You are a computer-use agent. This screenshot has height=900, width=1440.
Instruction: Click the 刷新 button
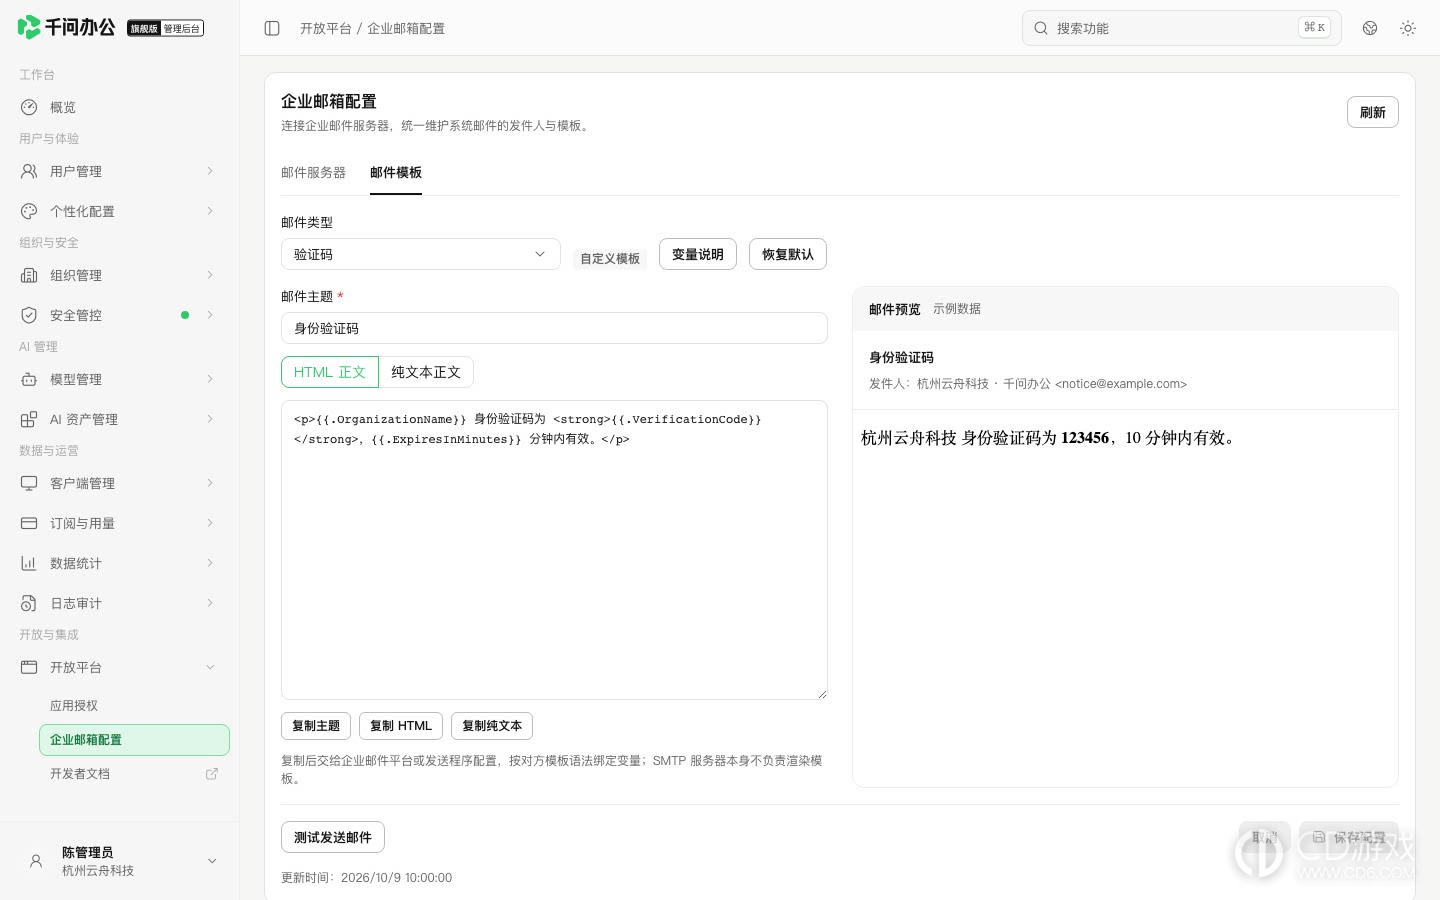(1372, 112)
